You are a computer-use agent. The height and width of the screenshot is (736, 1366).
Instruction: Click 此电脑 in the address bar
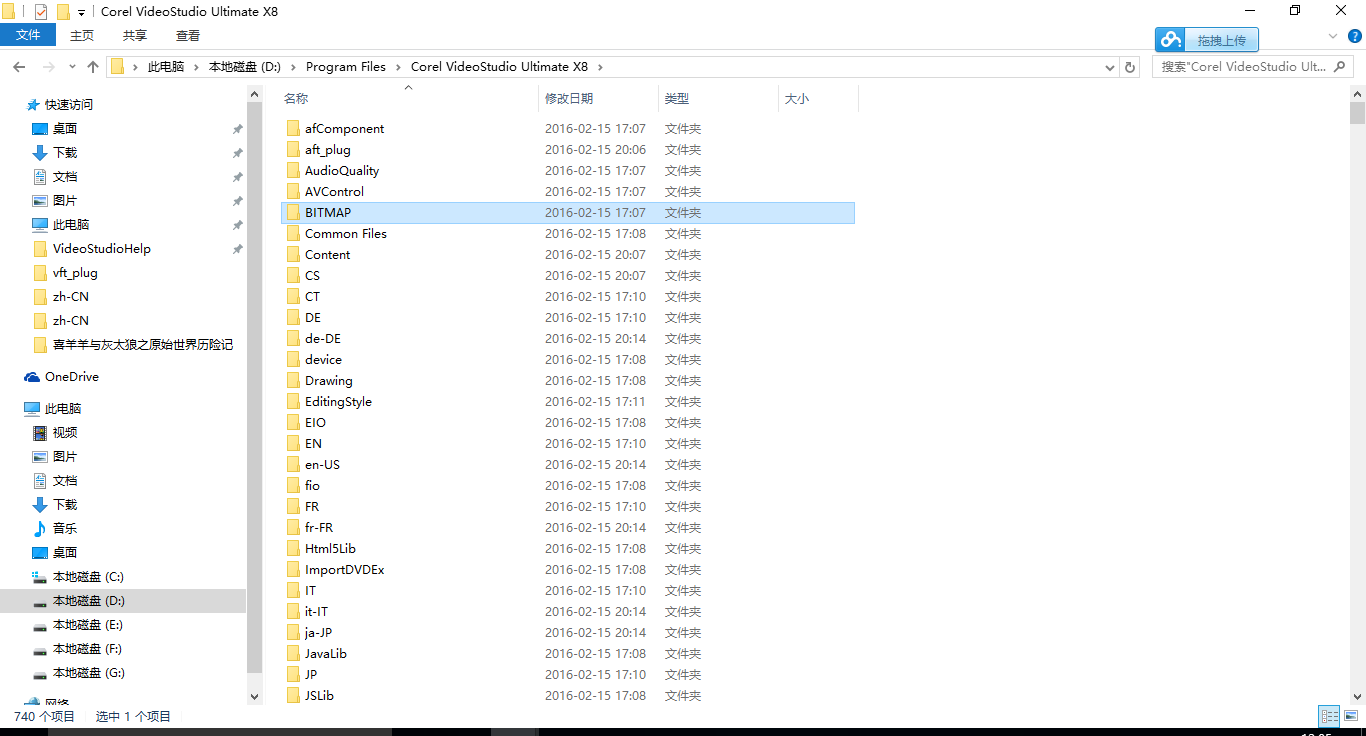coord(166,67)
